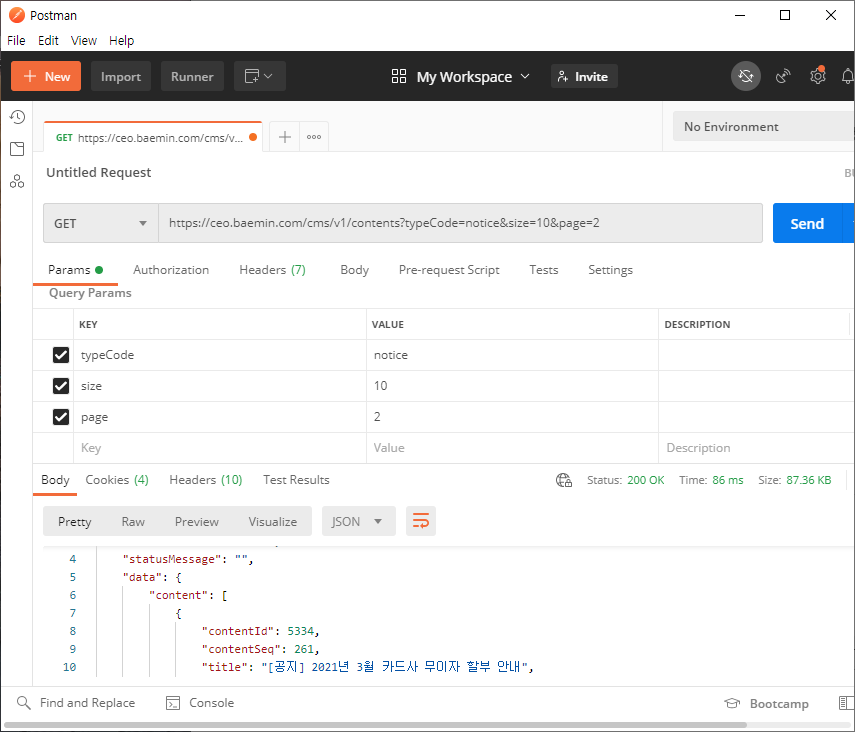855x732 pixels.
Task: Open the response Headers (10) tab
Action: click(x=206, y=480)
